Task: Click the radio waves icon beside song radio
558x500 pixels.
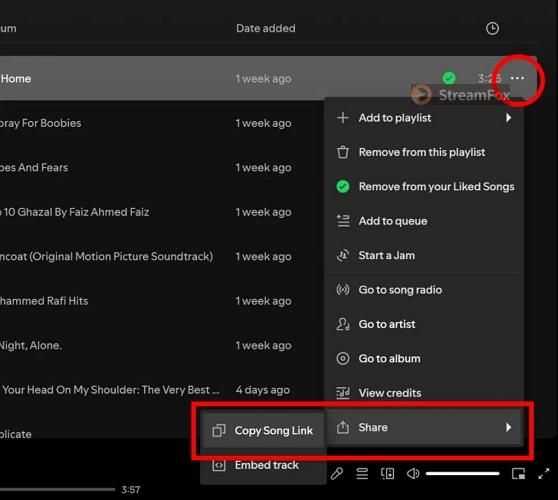Action: [343, 290]
